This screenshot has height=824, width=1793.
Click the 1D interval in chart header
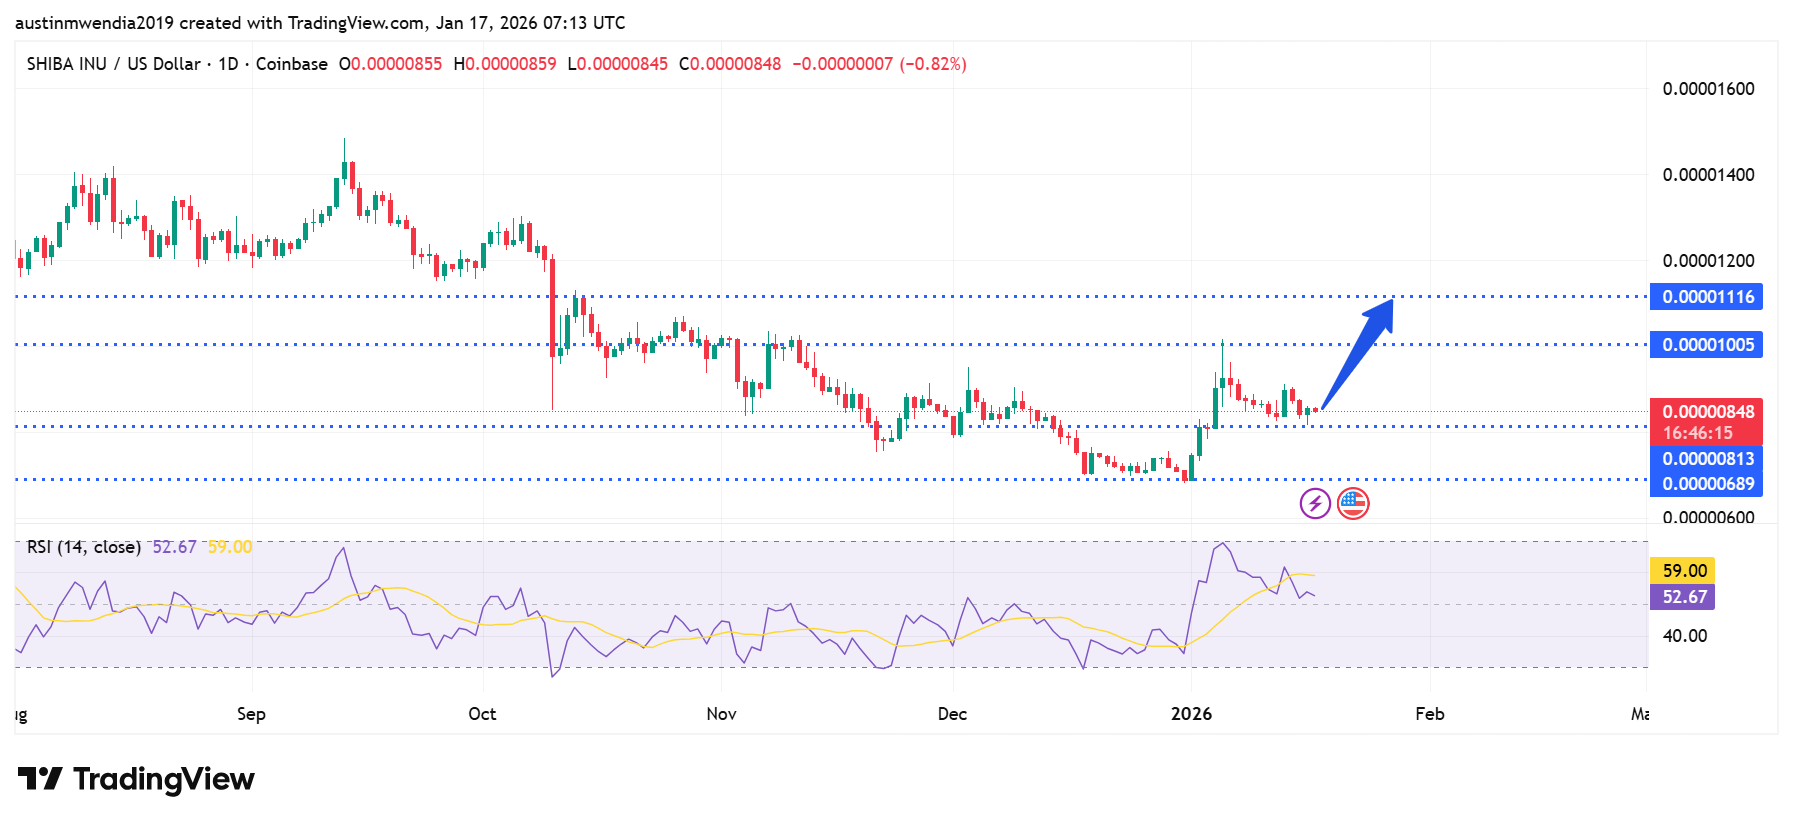pos(228,64)
